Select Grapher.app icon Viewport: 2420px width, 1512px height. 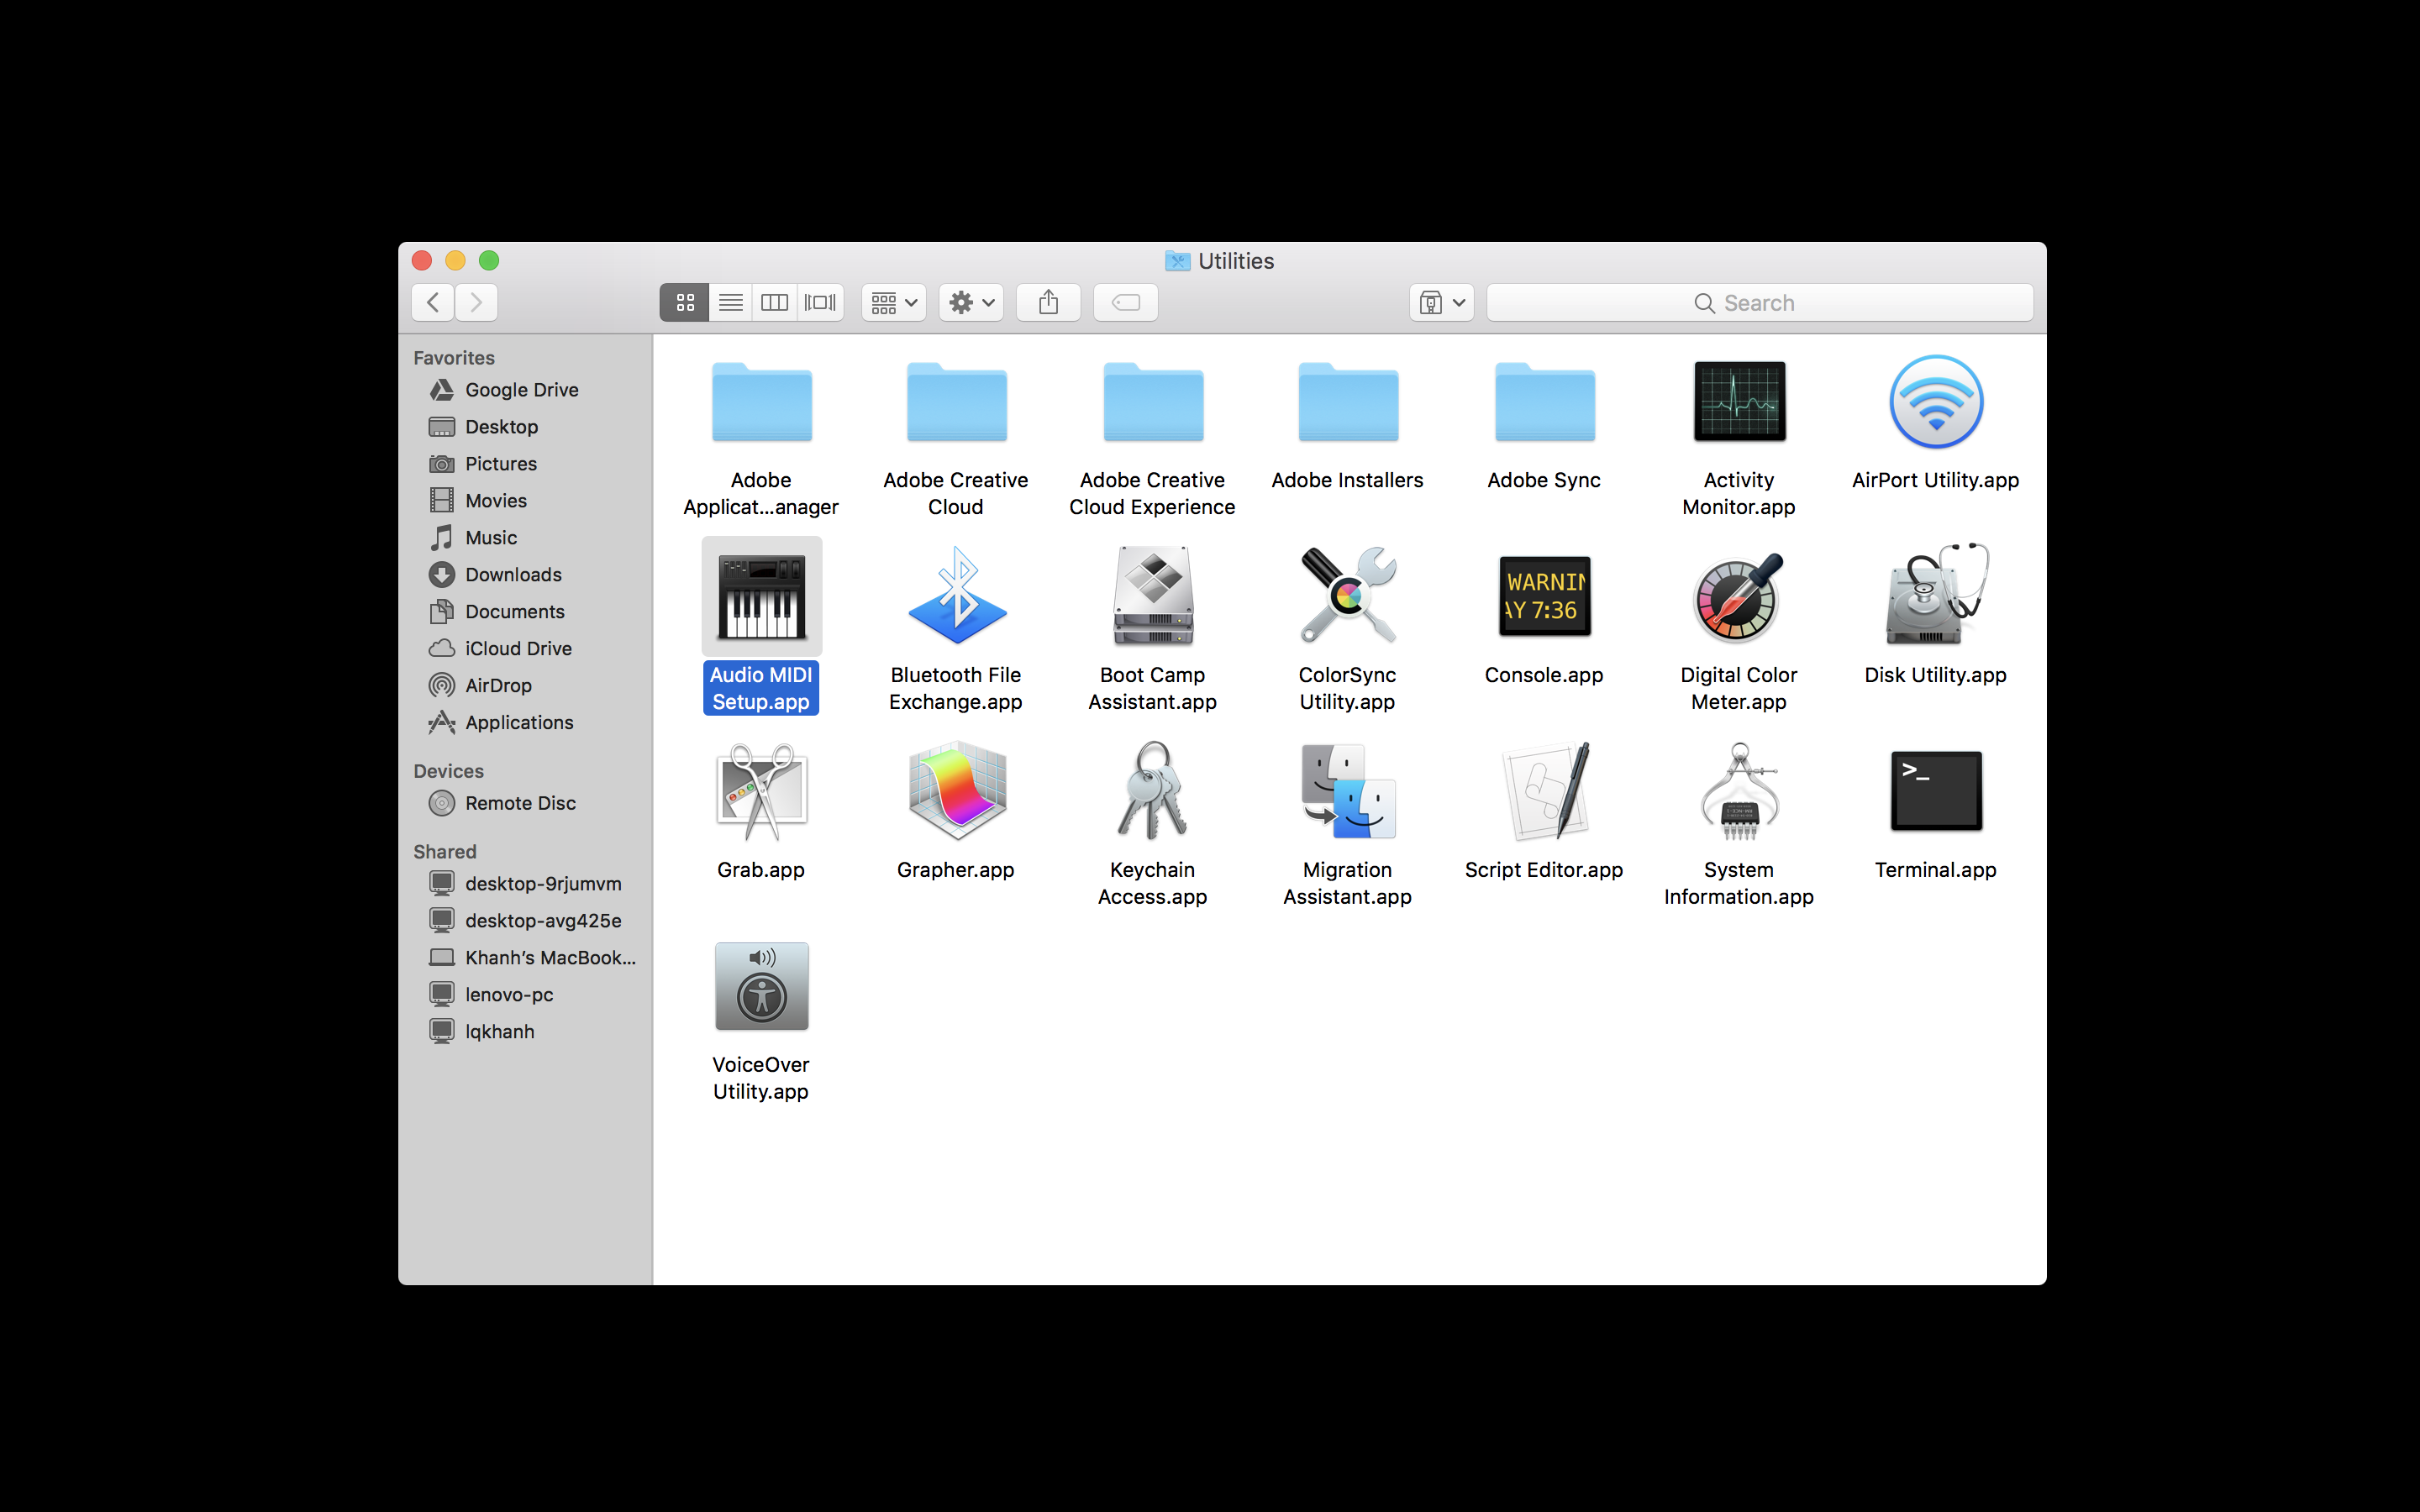click(956, 791)
